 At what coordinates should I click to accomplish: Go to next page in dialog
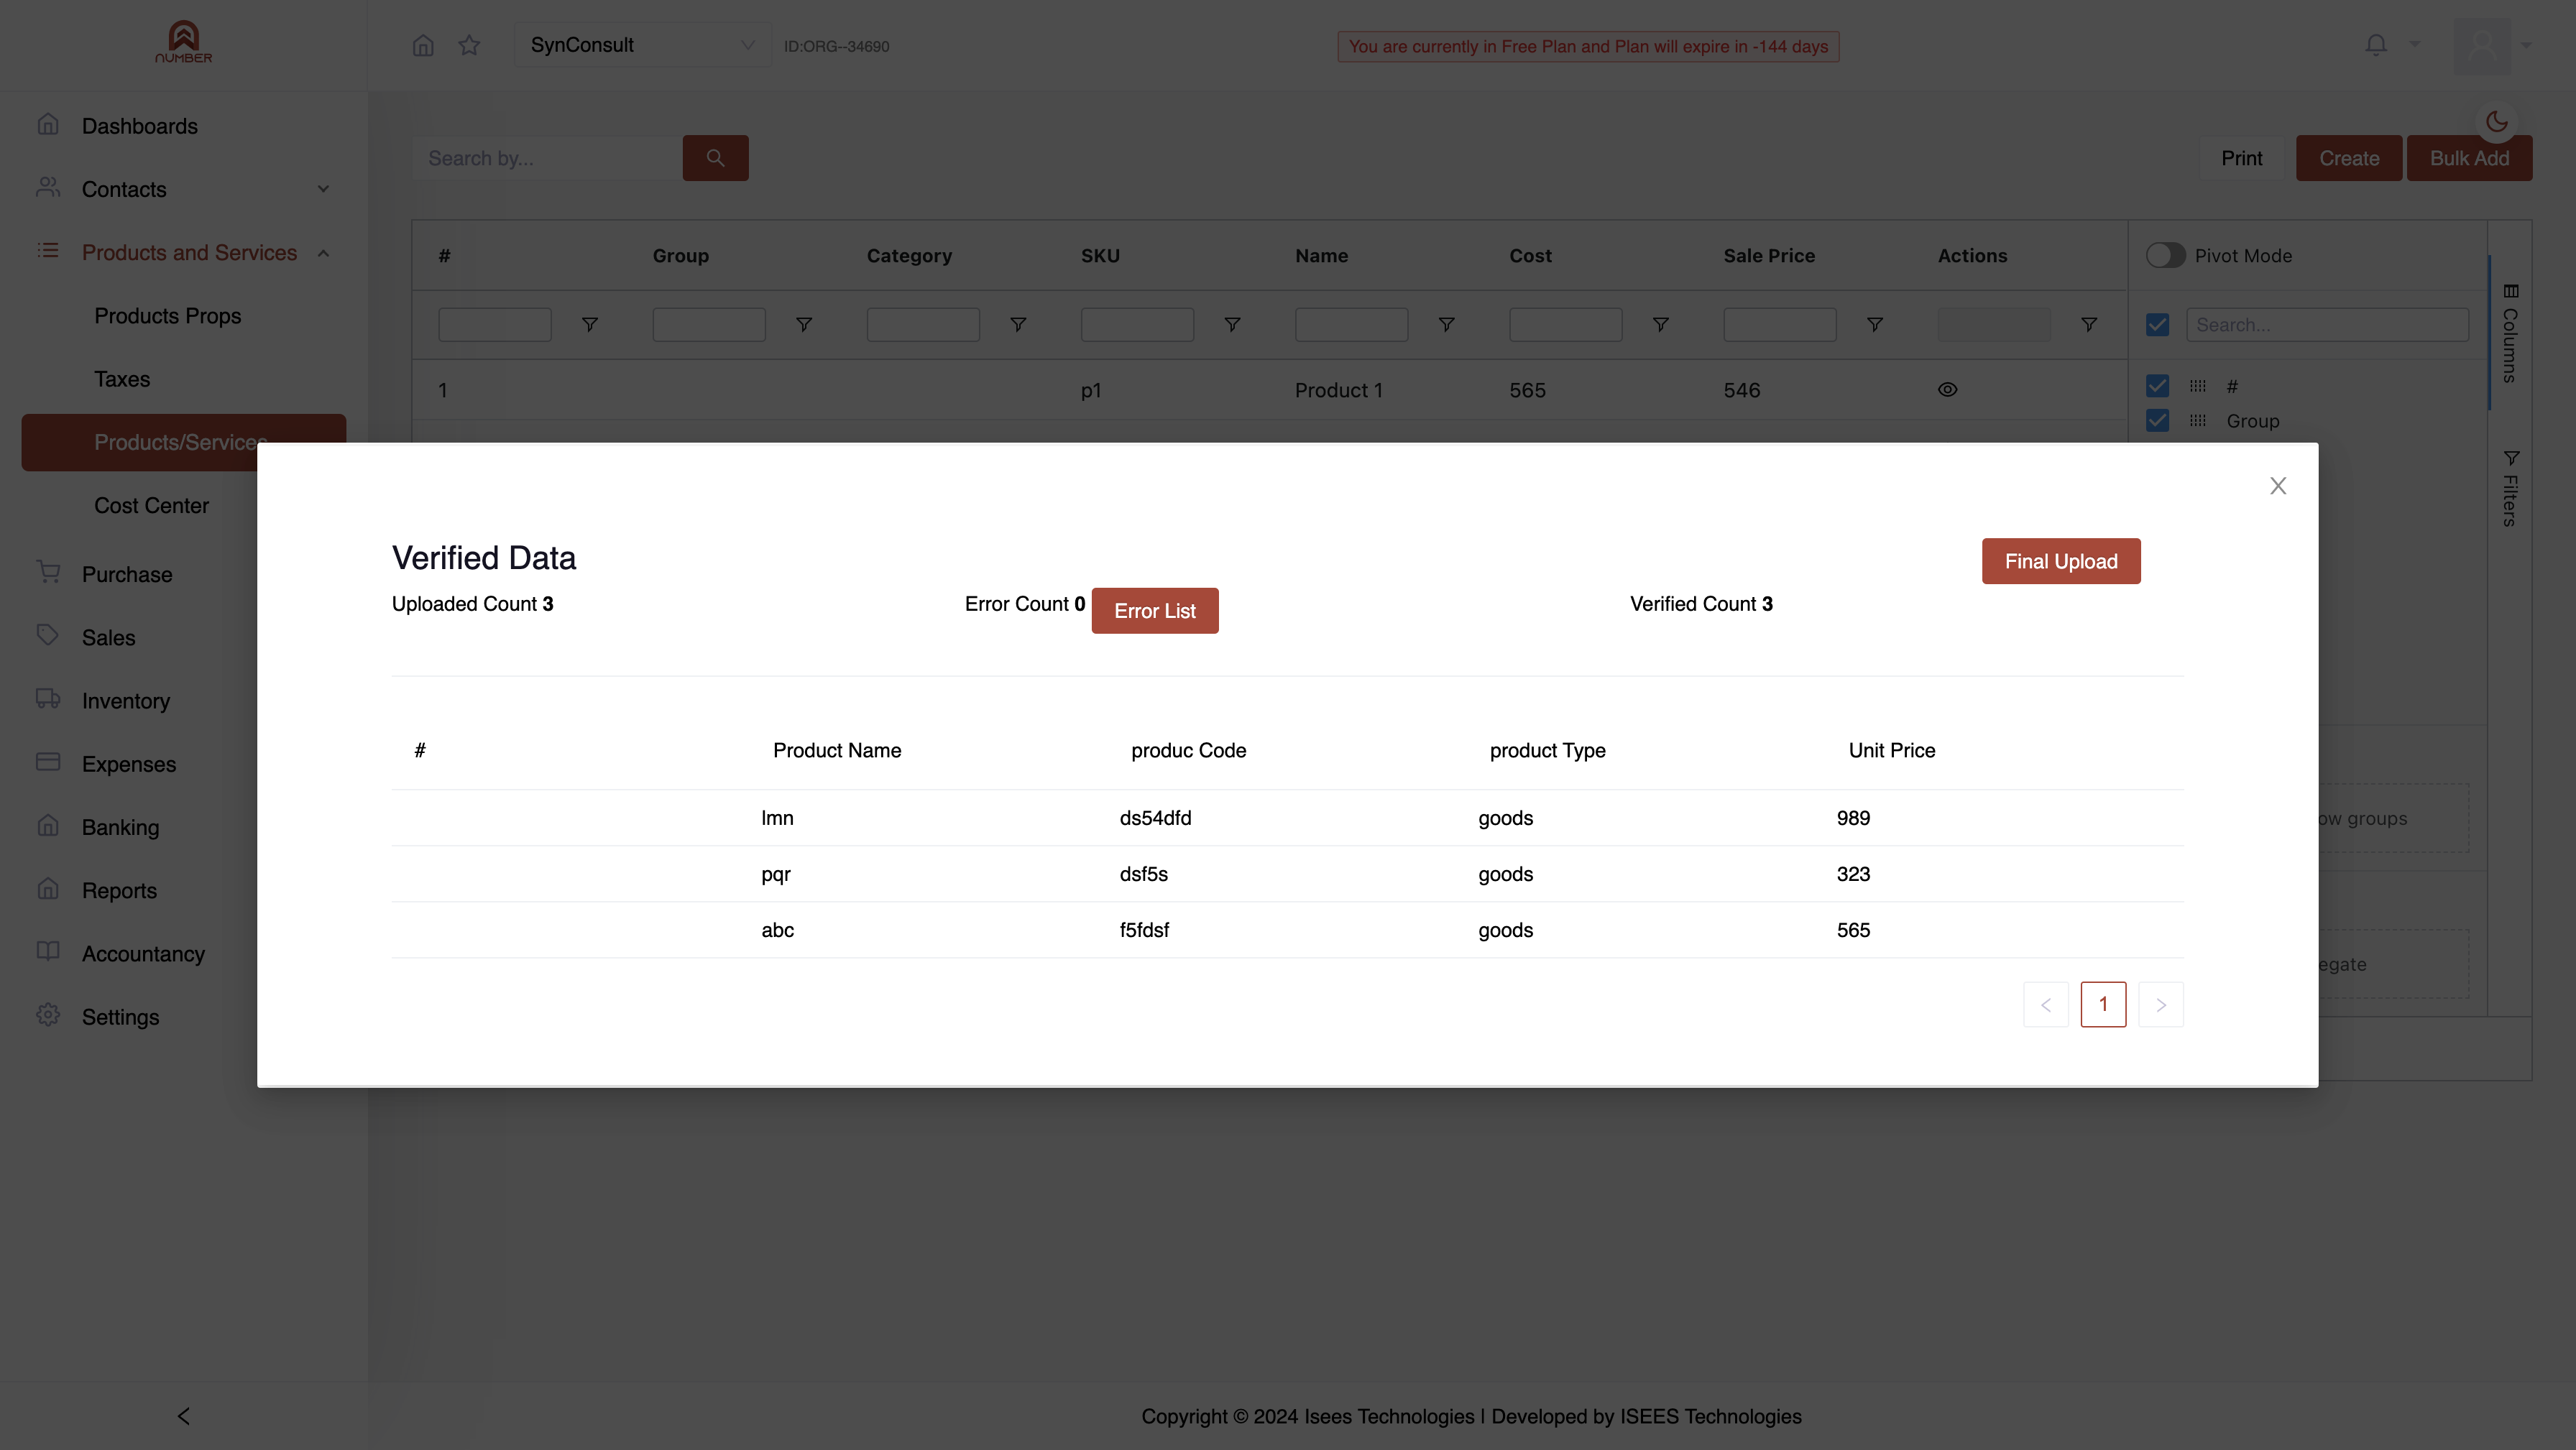[x=2161, y=1004]
